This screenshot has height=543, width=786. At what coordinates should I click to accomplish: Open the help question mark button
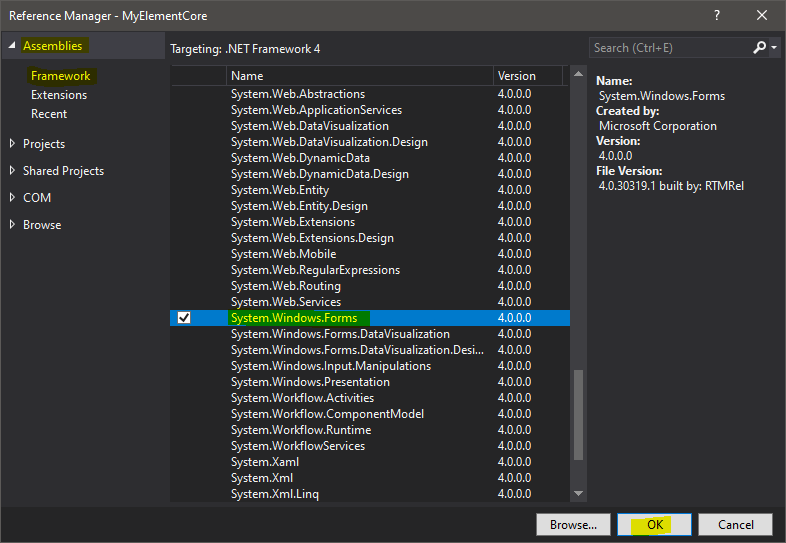click(716, 15)
